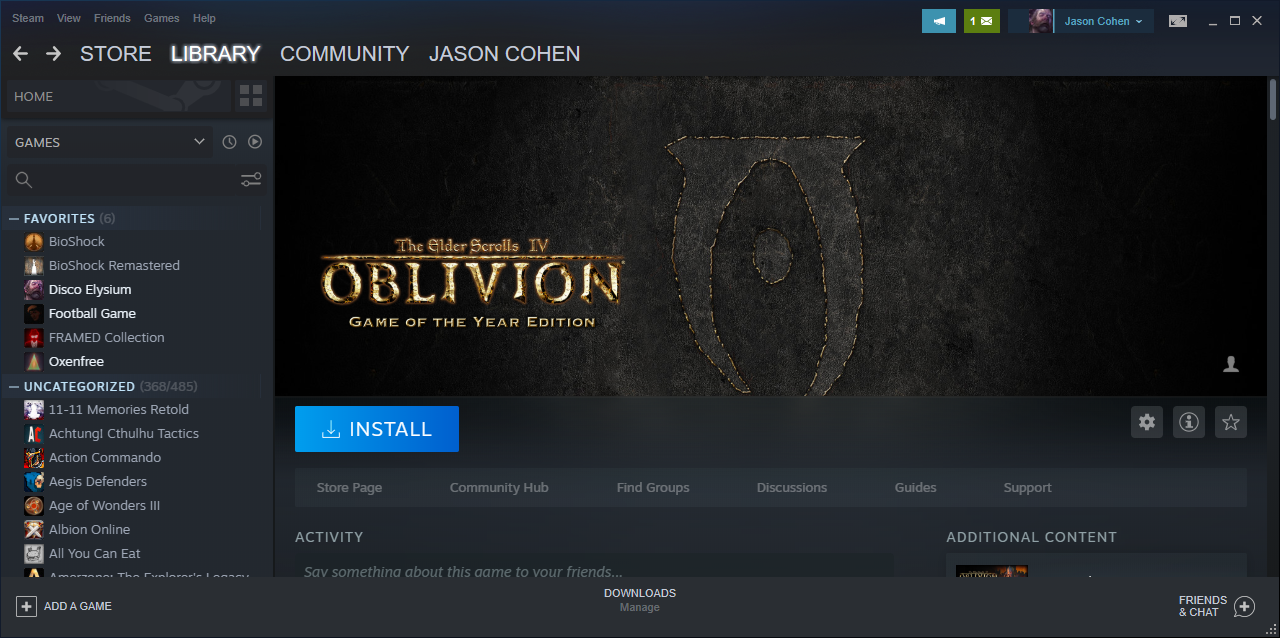Select BioShock Remastered in the list
This screenshot has width=1280, height=638.
114,266
